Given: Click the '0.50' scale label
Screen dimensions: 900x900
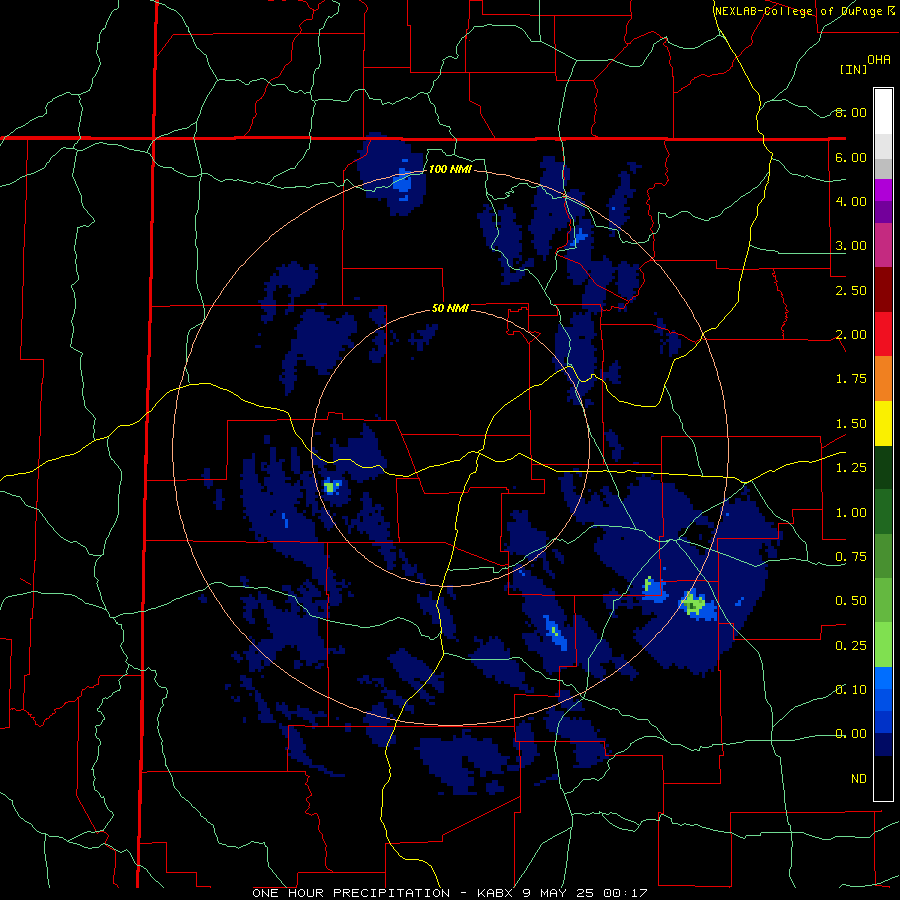Looking at the screenshot, I should click(x=851, y=601).
